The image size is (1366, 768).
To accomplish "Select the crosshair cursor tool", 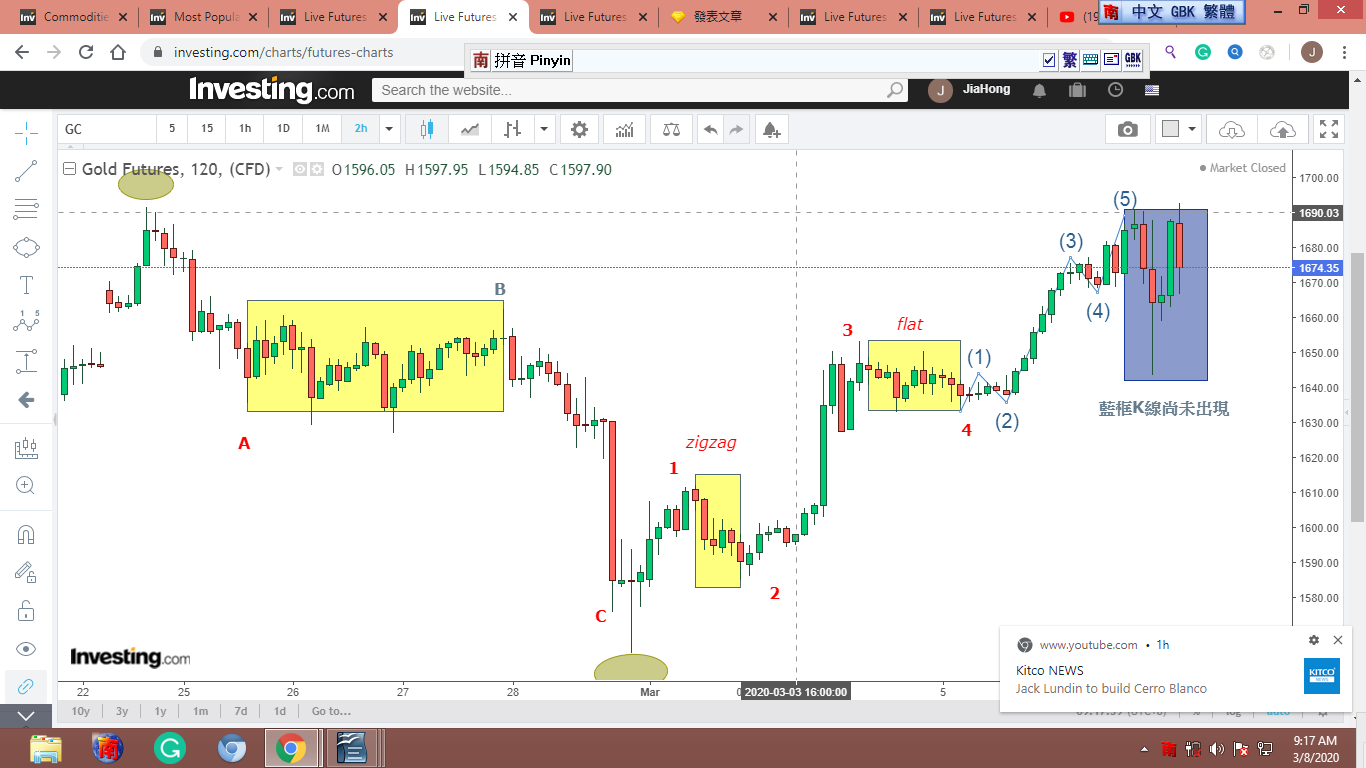I will [x=26, y=132].
